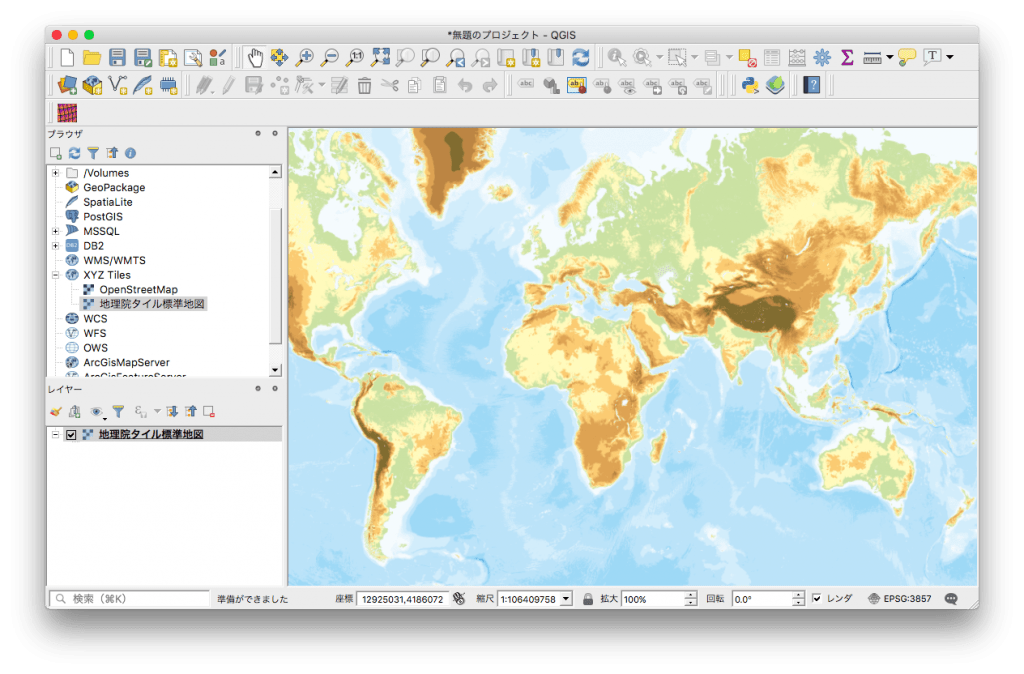Click the padlock to lock map scale
This screenshot has height=674, width=1024.
589,597
